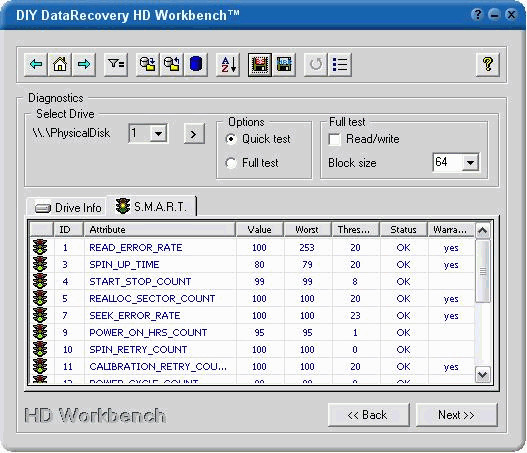Click the blue cylinder drive icon
The height and width of the screenshot is (453, 527).
point(196,64)
